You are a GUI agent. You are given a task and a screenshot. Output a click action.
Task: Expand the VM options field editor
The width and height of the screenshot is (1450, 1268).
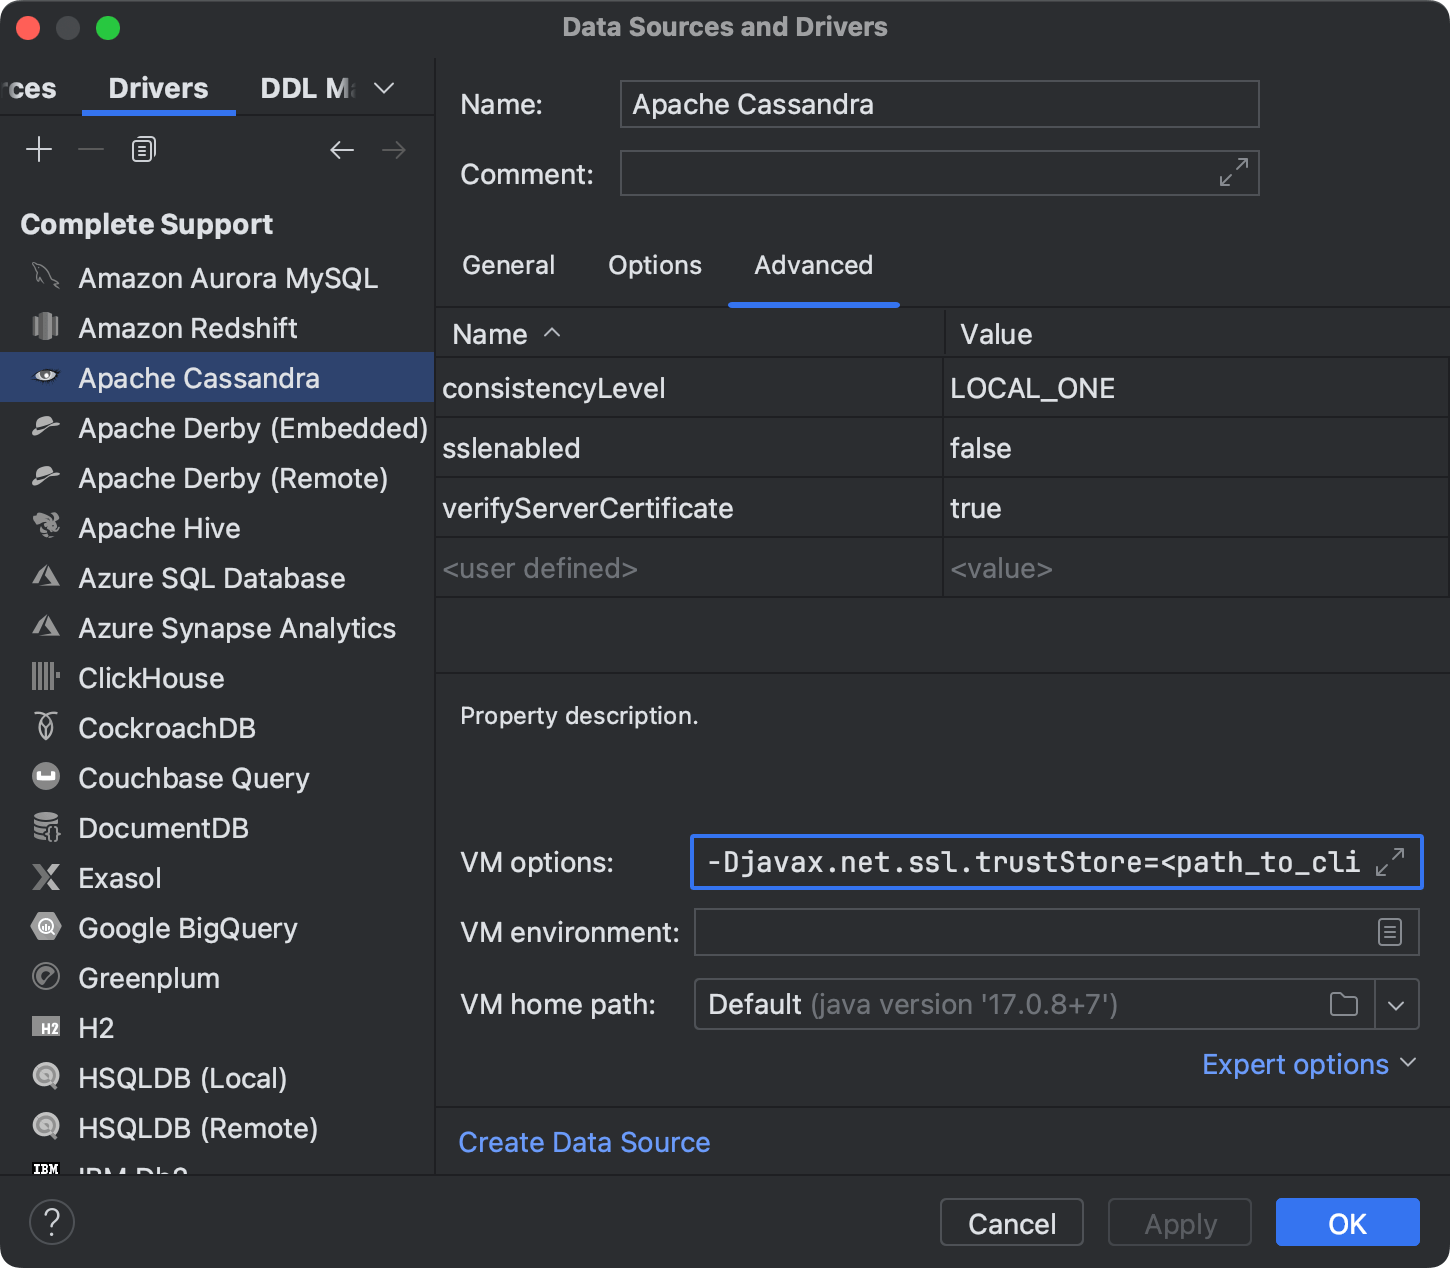[1390, 862]
